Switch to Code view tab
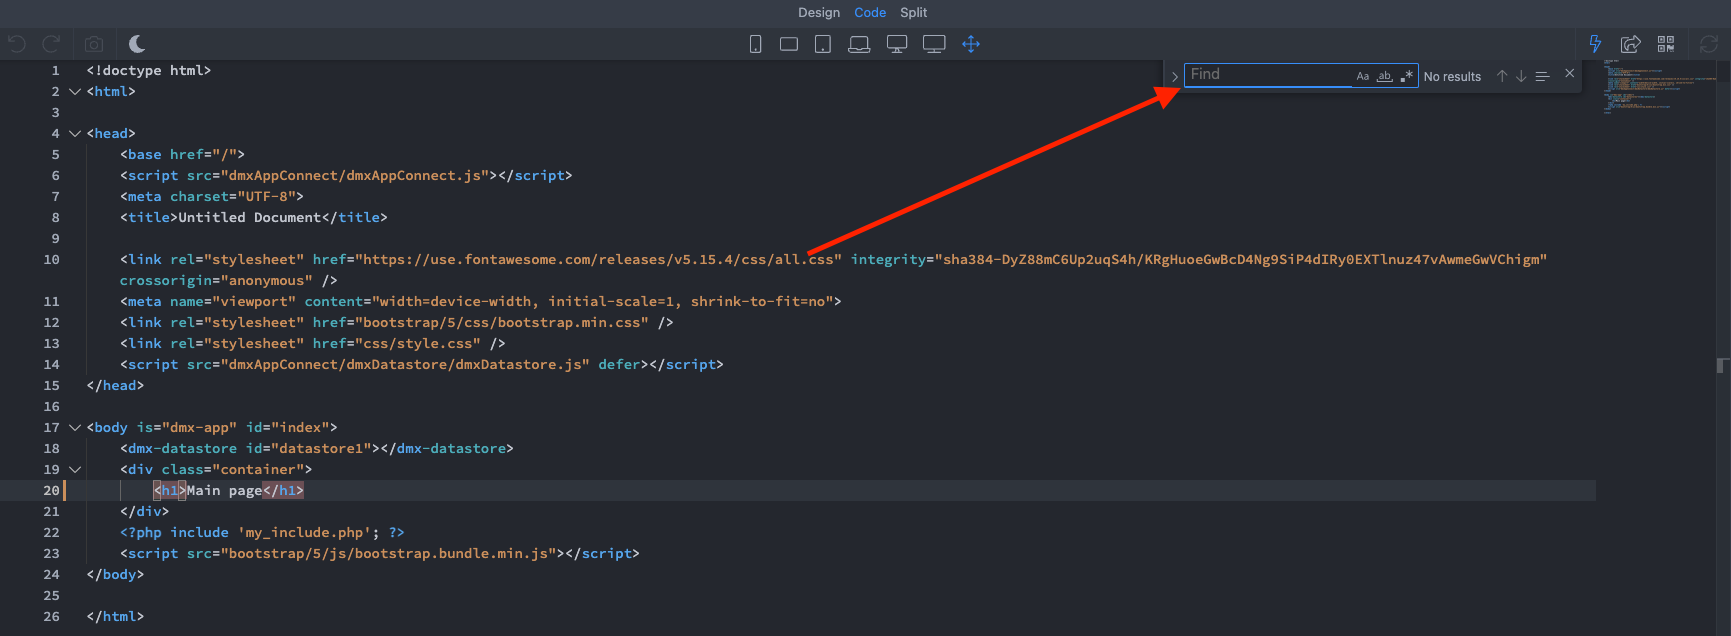 point(870,13)
